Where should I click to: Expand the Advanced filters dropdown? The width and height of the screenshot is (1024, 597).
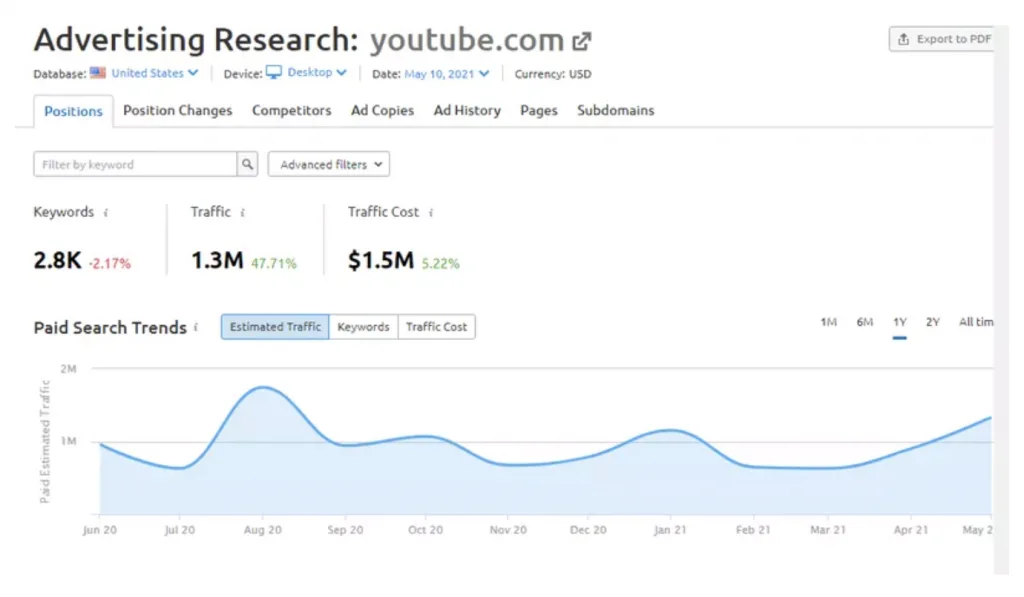click(328, 165)
